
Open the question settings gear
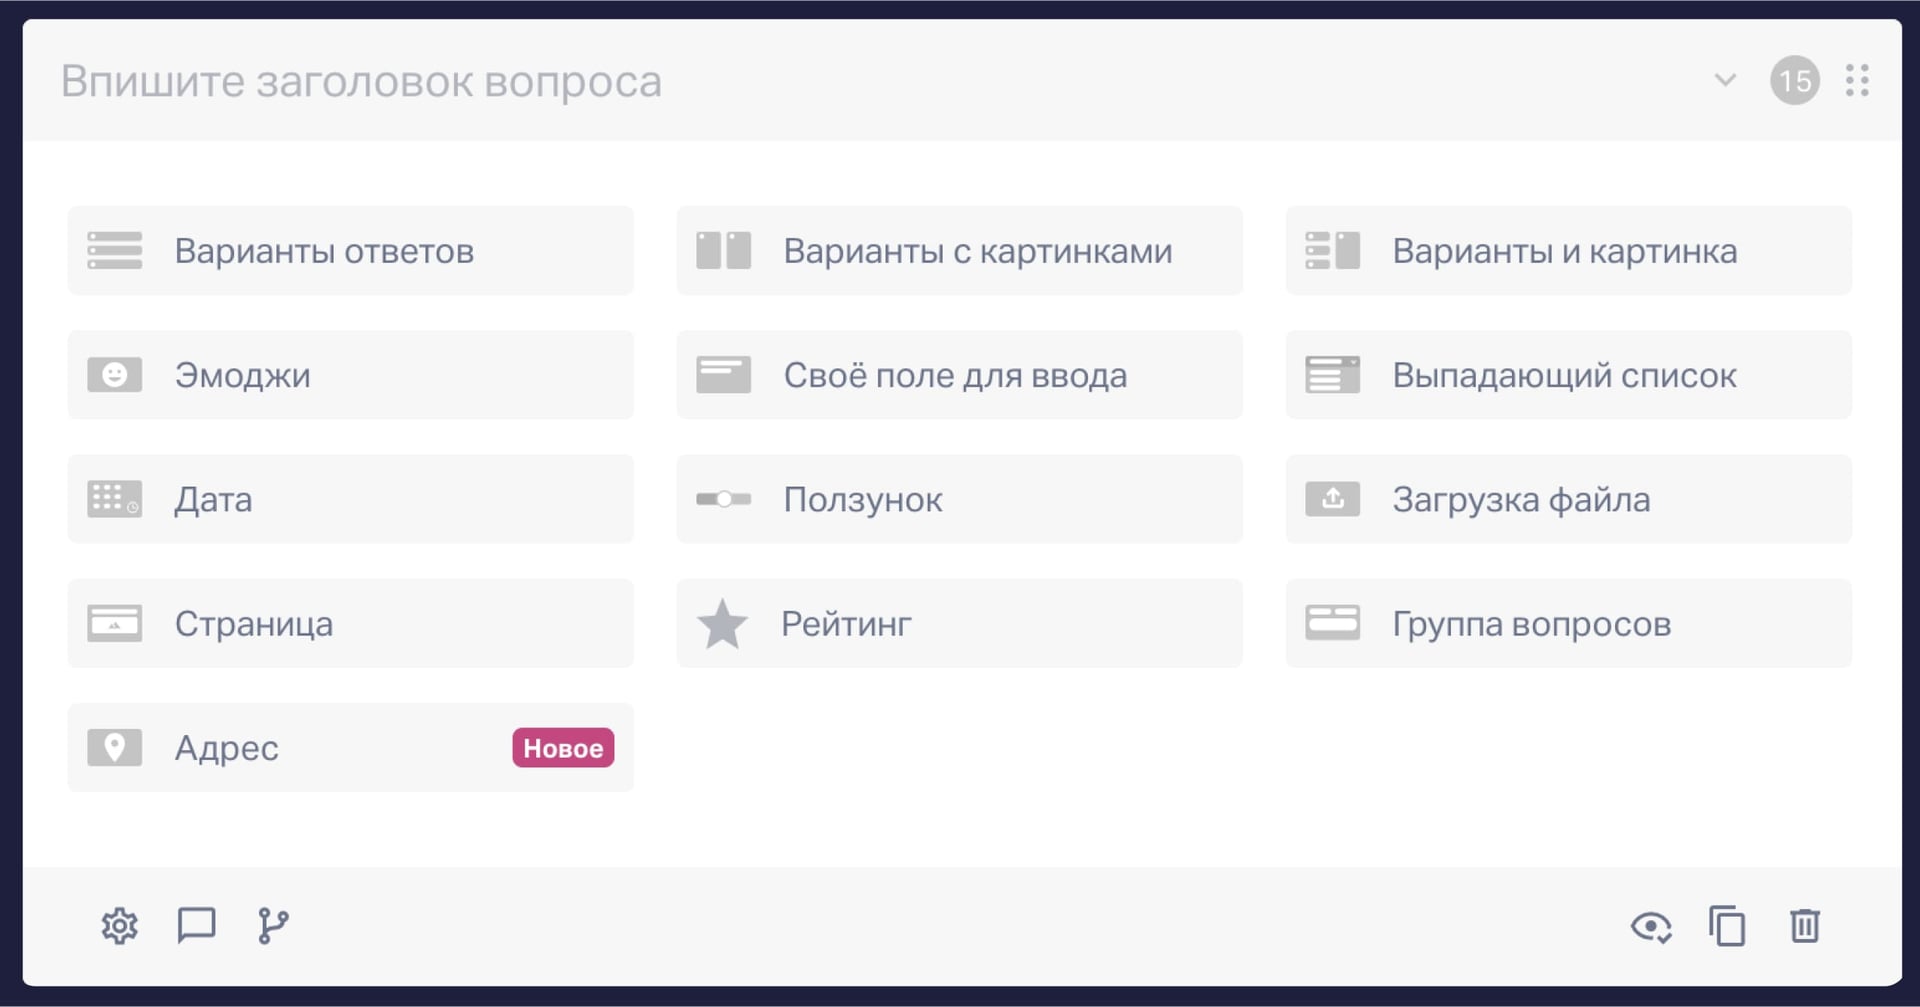118,926
